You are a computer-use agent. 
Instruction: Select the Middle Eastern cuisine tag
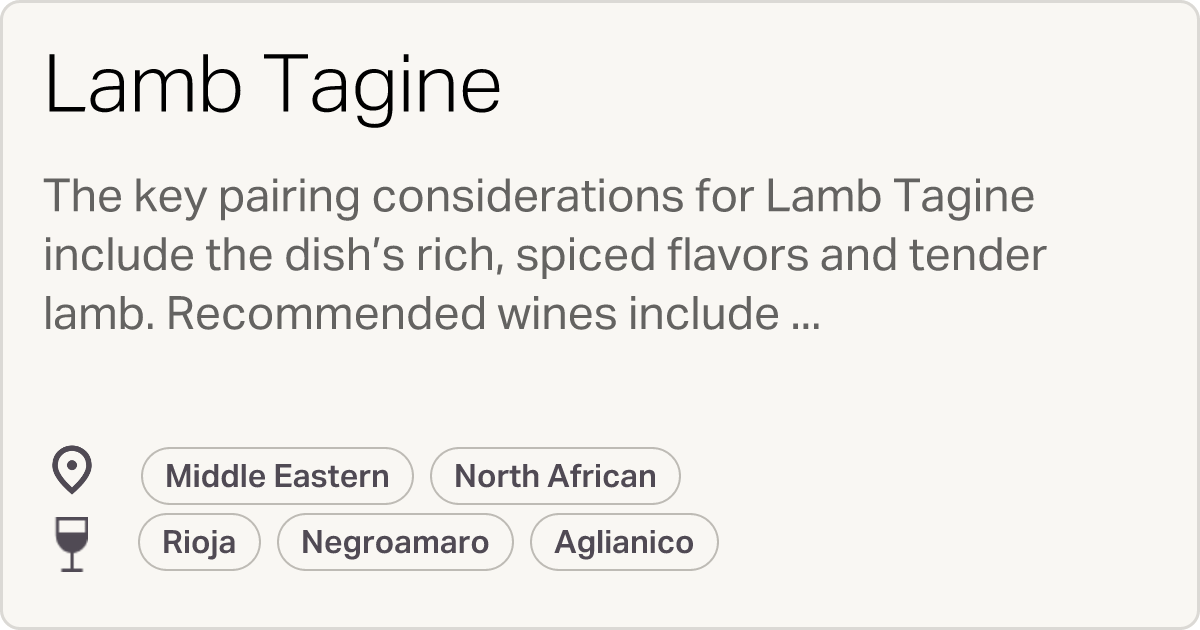277,475
